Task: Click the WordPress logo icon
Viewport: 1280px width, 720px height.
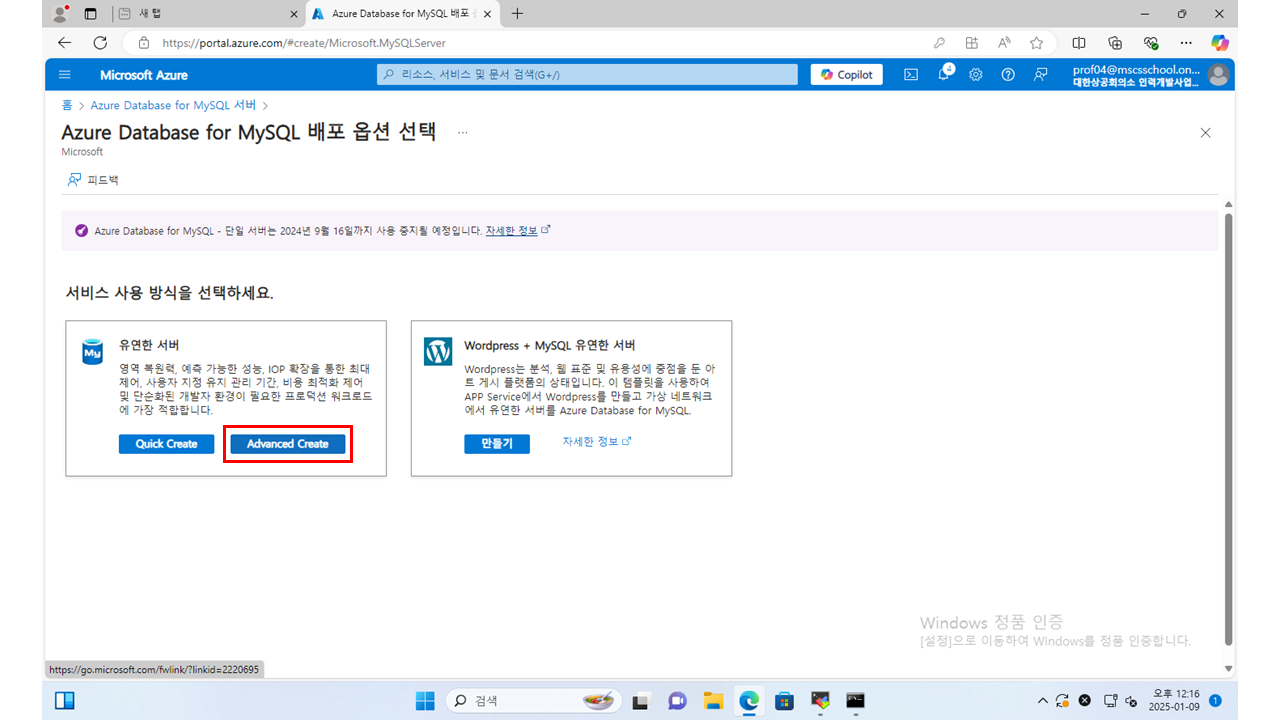Action: click(438, 351)
